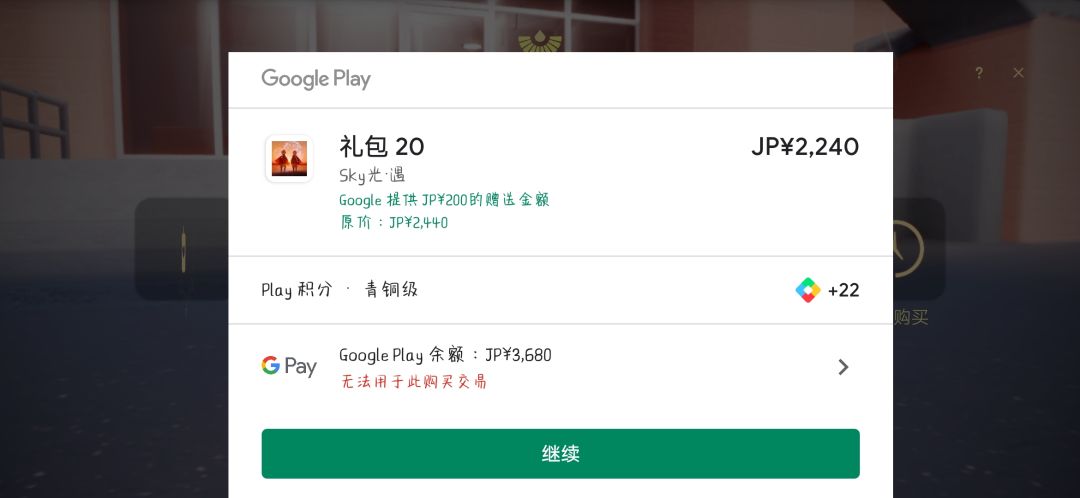Click the clock icon behind dialog

coord(908,248)
